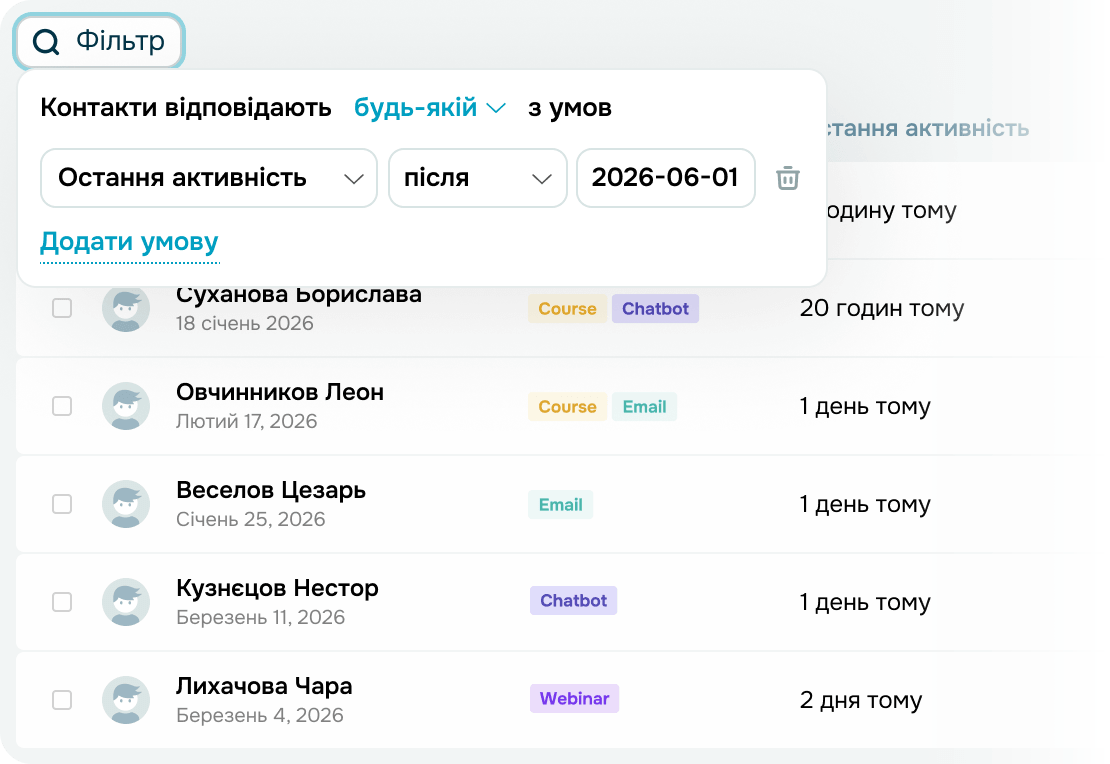Viewport: 1110px width, 764px height.
Task: Click '1 день тому' in Веселов Цезарь row
Action: click(x=865, y=504)
